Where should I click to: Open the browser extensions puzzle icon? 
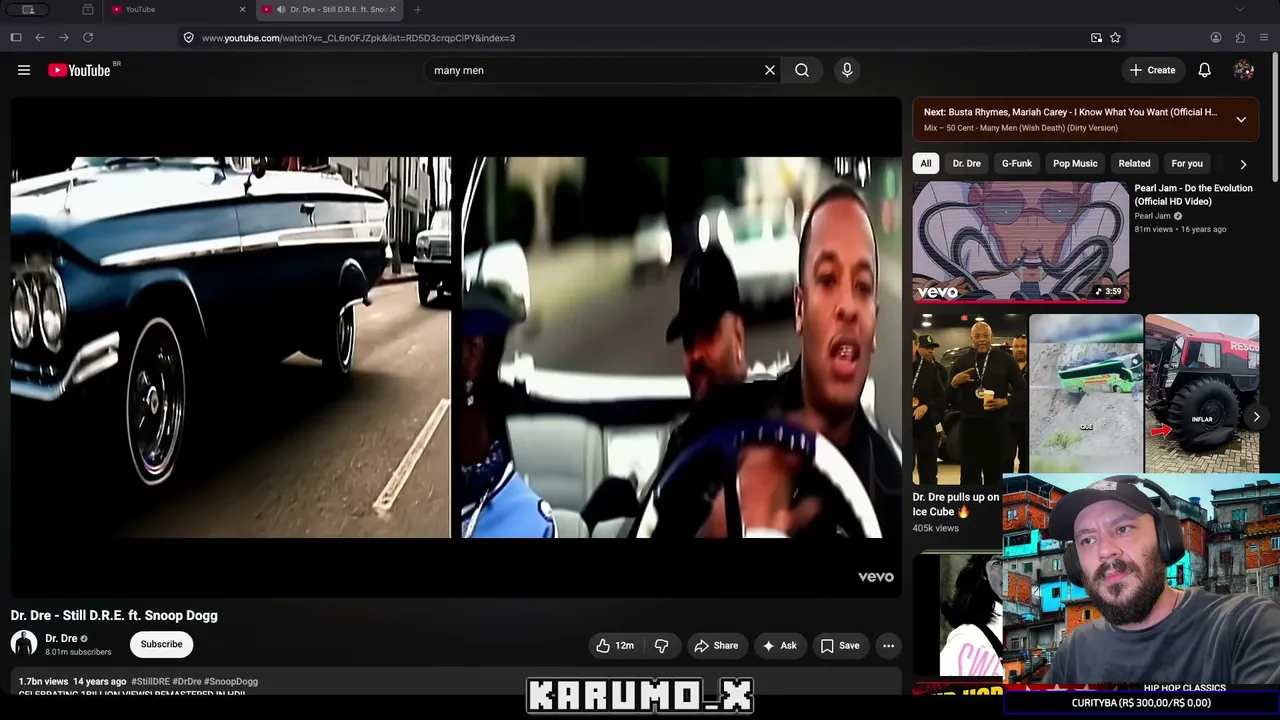tap(1240, 38)
